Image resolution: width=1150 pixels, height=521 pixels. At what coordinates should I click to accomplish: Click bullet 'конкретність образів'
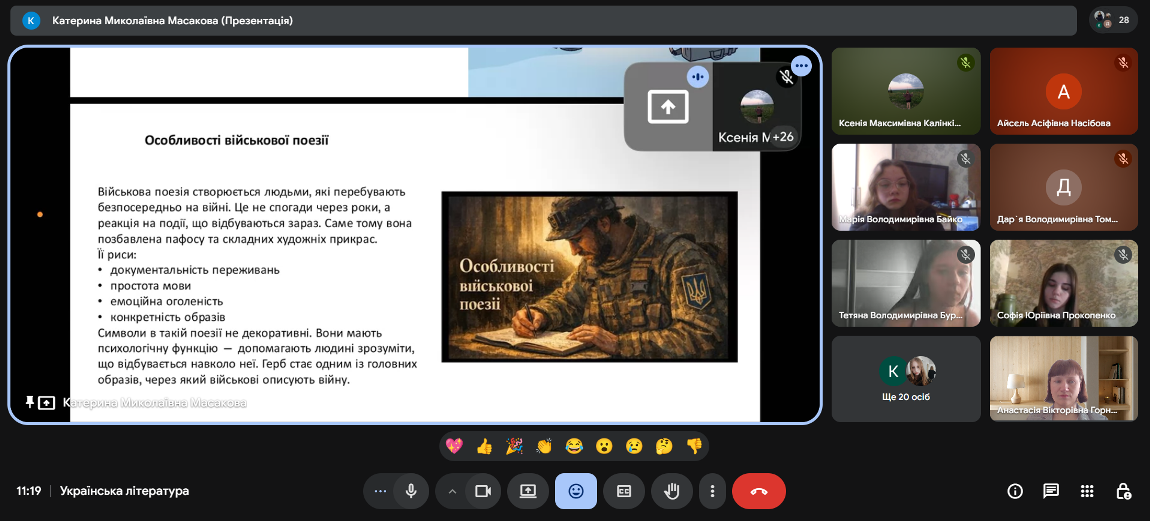click(x=167, y=317)
